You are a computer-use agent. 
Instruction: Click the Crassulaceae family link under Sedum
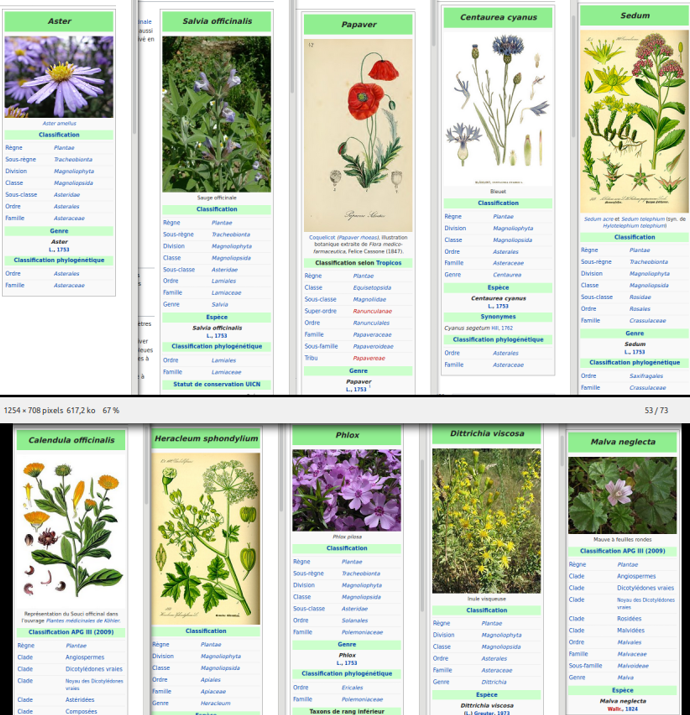(x=648, y=321)
